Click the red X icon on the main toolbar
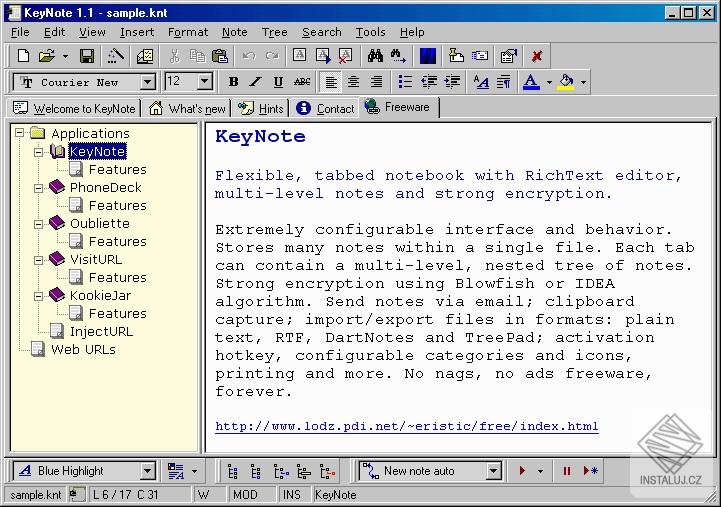The height and width of the screenshot is (507, 721). (x=537, y=56)
